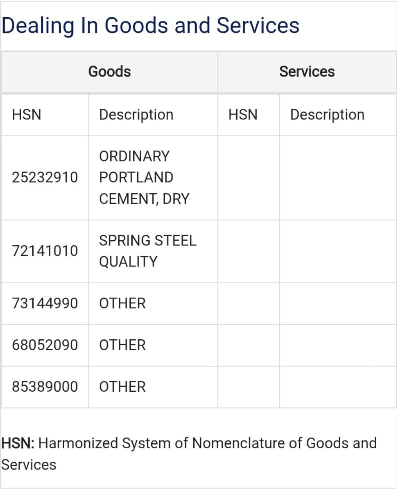Select the Goods column group header
This screenshot has height=491, width=397.
(110, 72)
